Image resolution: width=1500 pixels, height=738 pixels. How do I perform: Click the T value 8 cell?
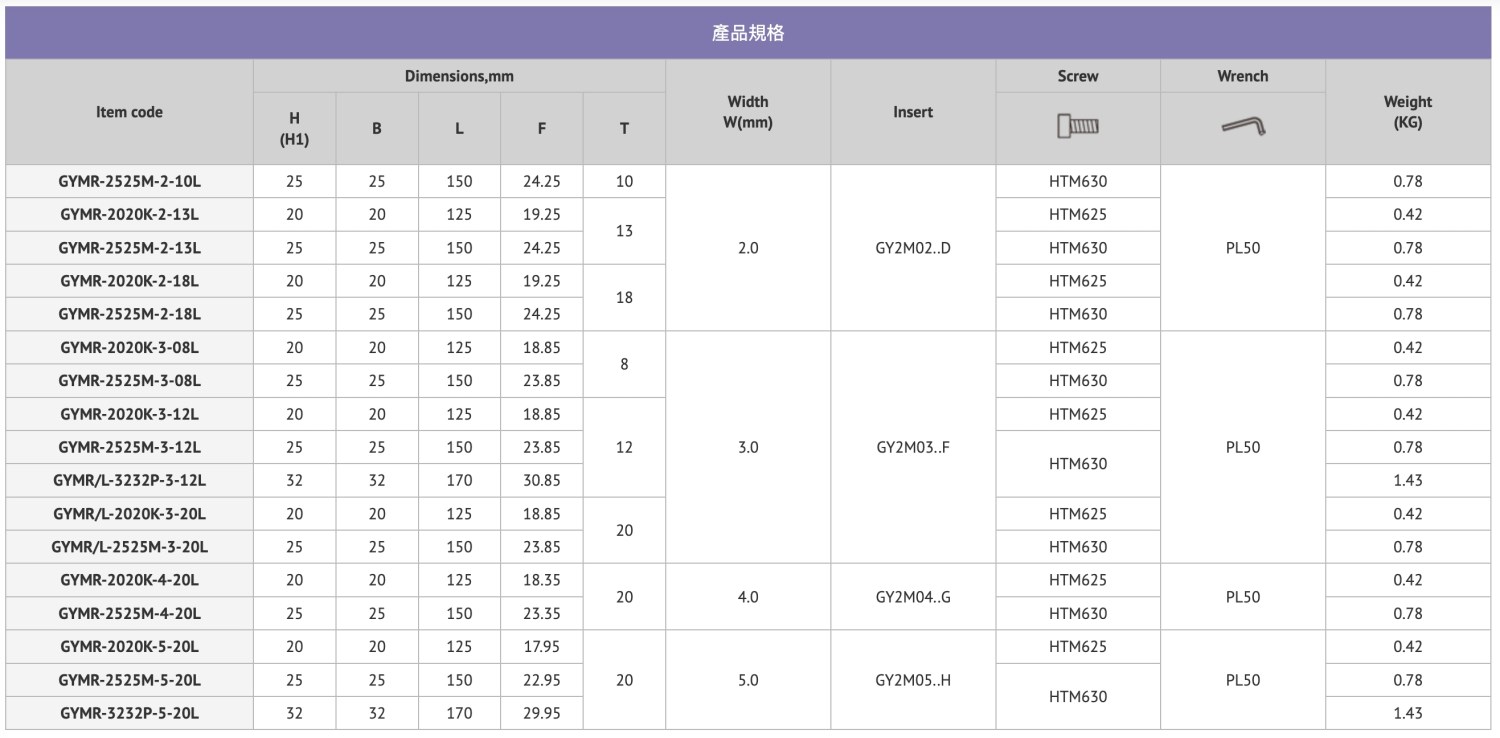pyautogui.click(x=624, y=364)
